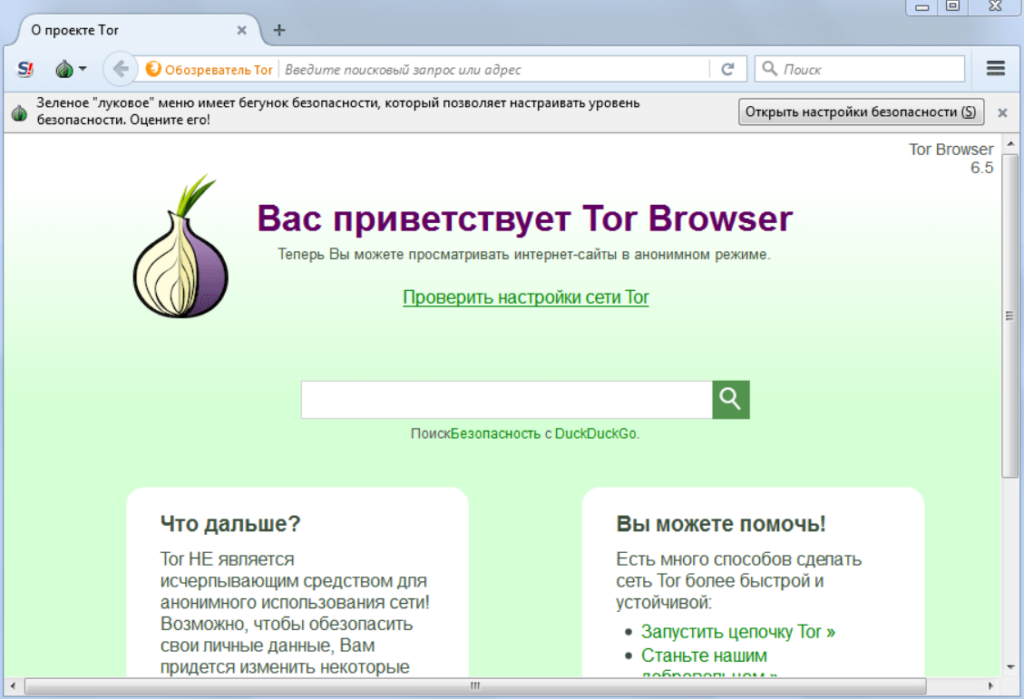Open the Проверить настройки сети Tor link
This screenshot has height=699, width=1024.
(525, 298)
